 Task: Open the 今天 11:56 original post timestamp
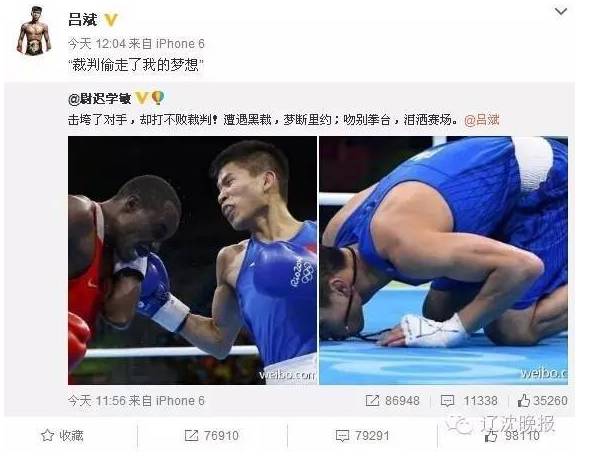coord(97,400)
